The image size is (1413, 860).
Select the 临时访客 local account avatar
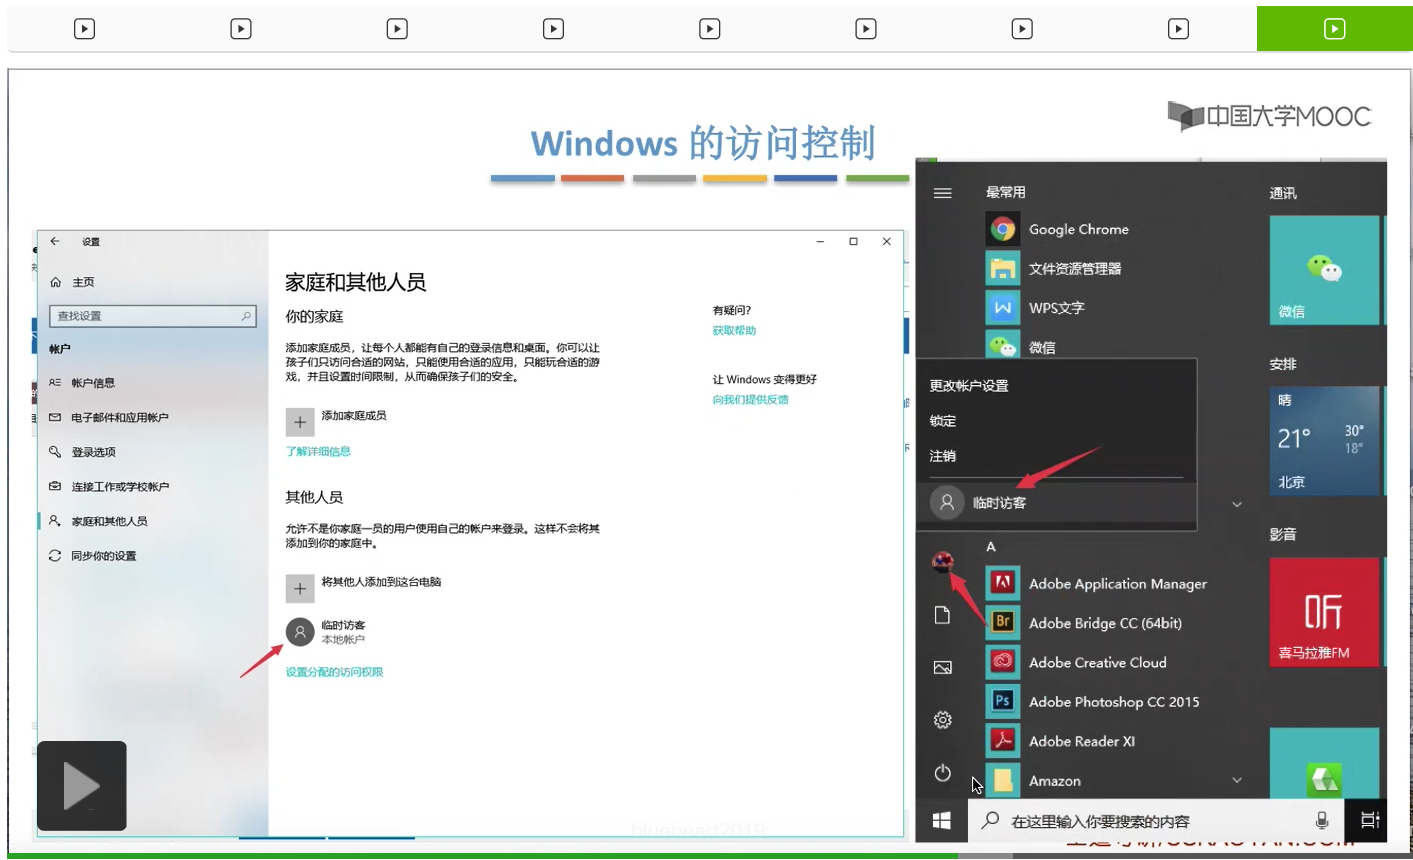pos(300,632)
